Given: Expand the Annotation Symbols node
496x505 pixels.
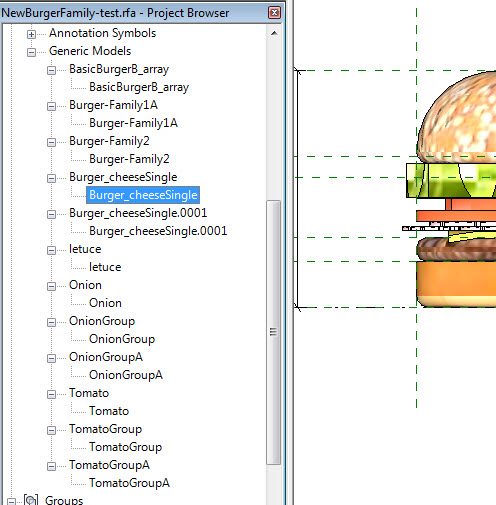Looking at the screenshot, I should 31,34.
